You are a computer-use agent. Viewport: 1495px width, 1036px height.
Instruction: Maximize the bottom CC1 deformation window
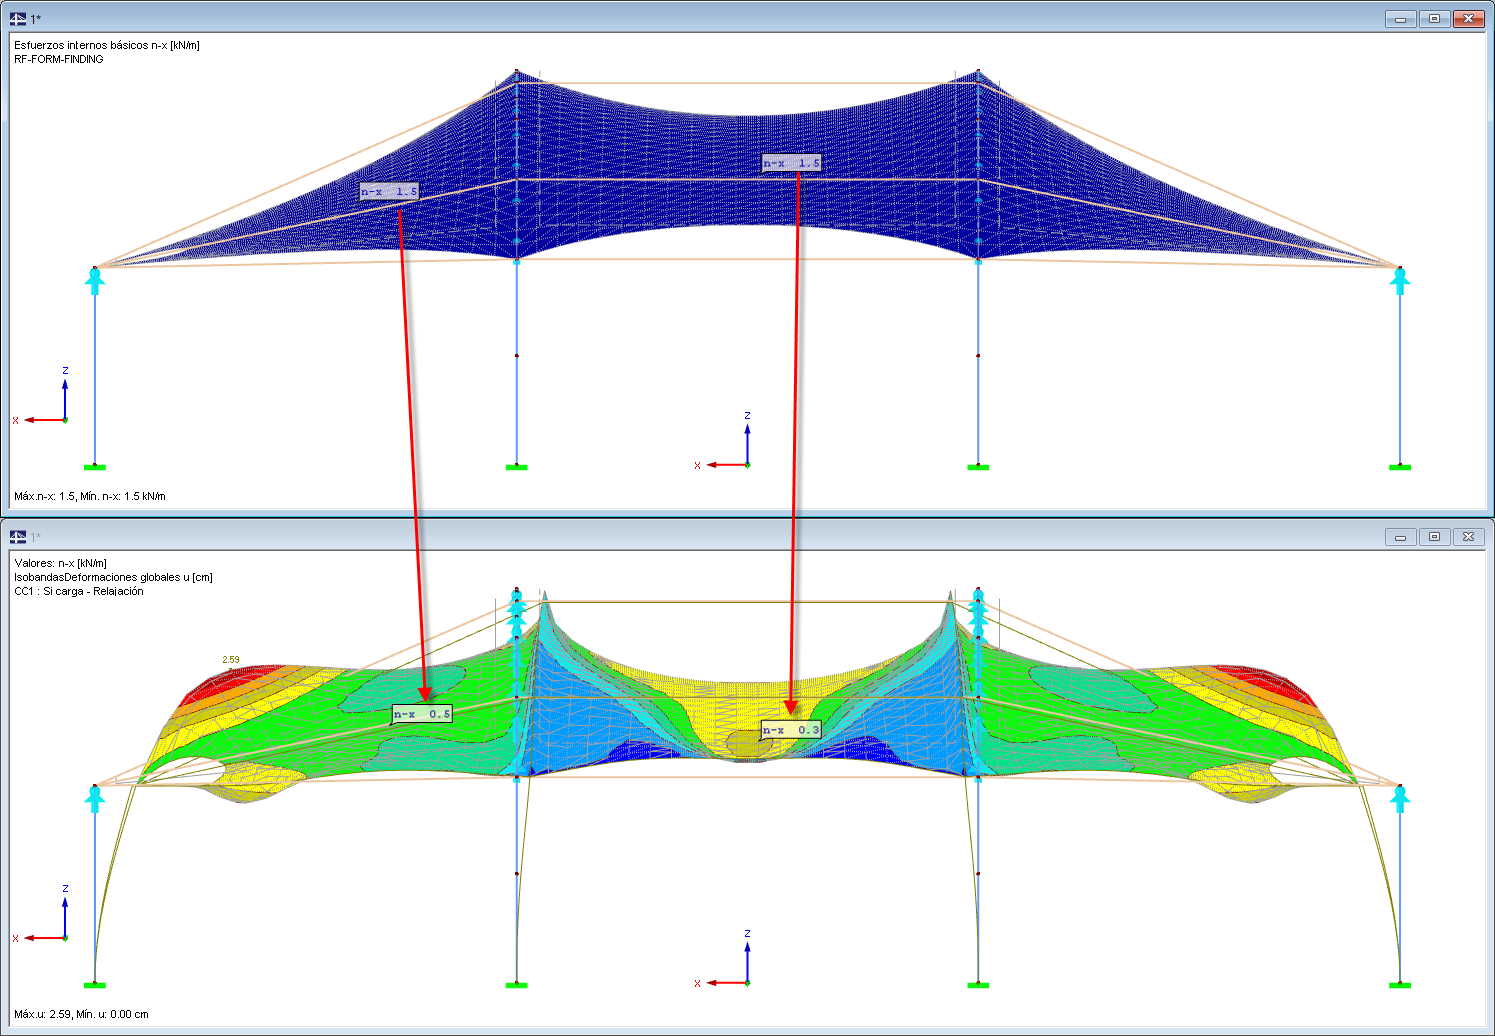(x=1434, y=537)
